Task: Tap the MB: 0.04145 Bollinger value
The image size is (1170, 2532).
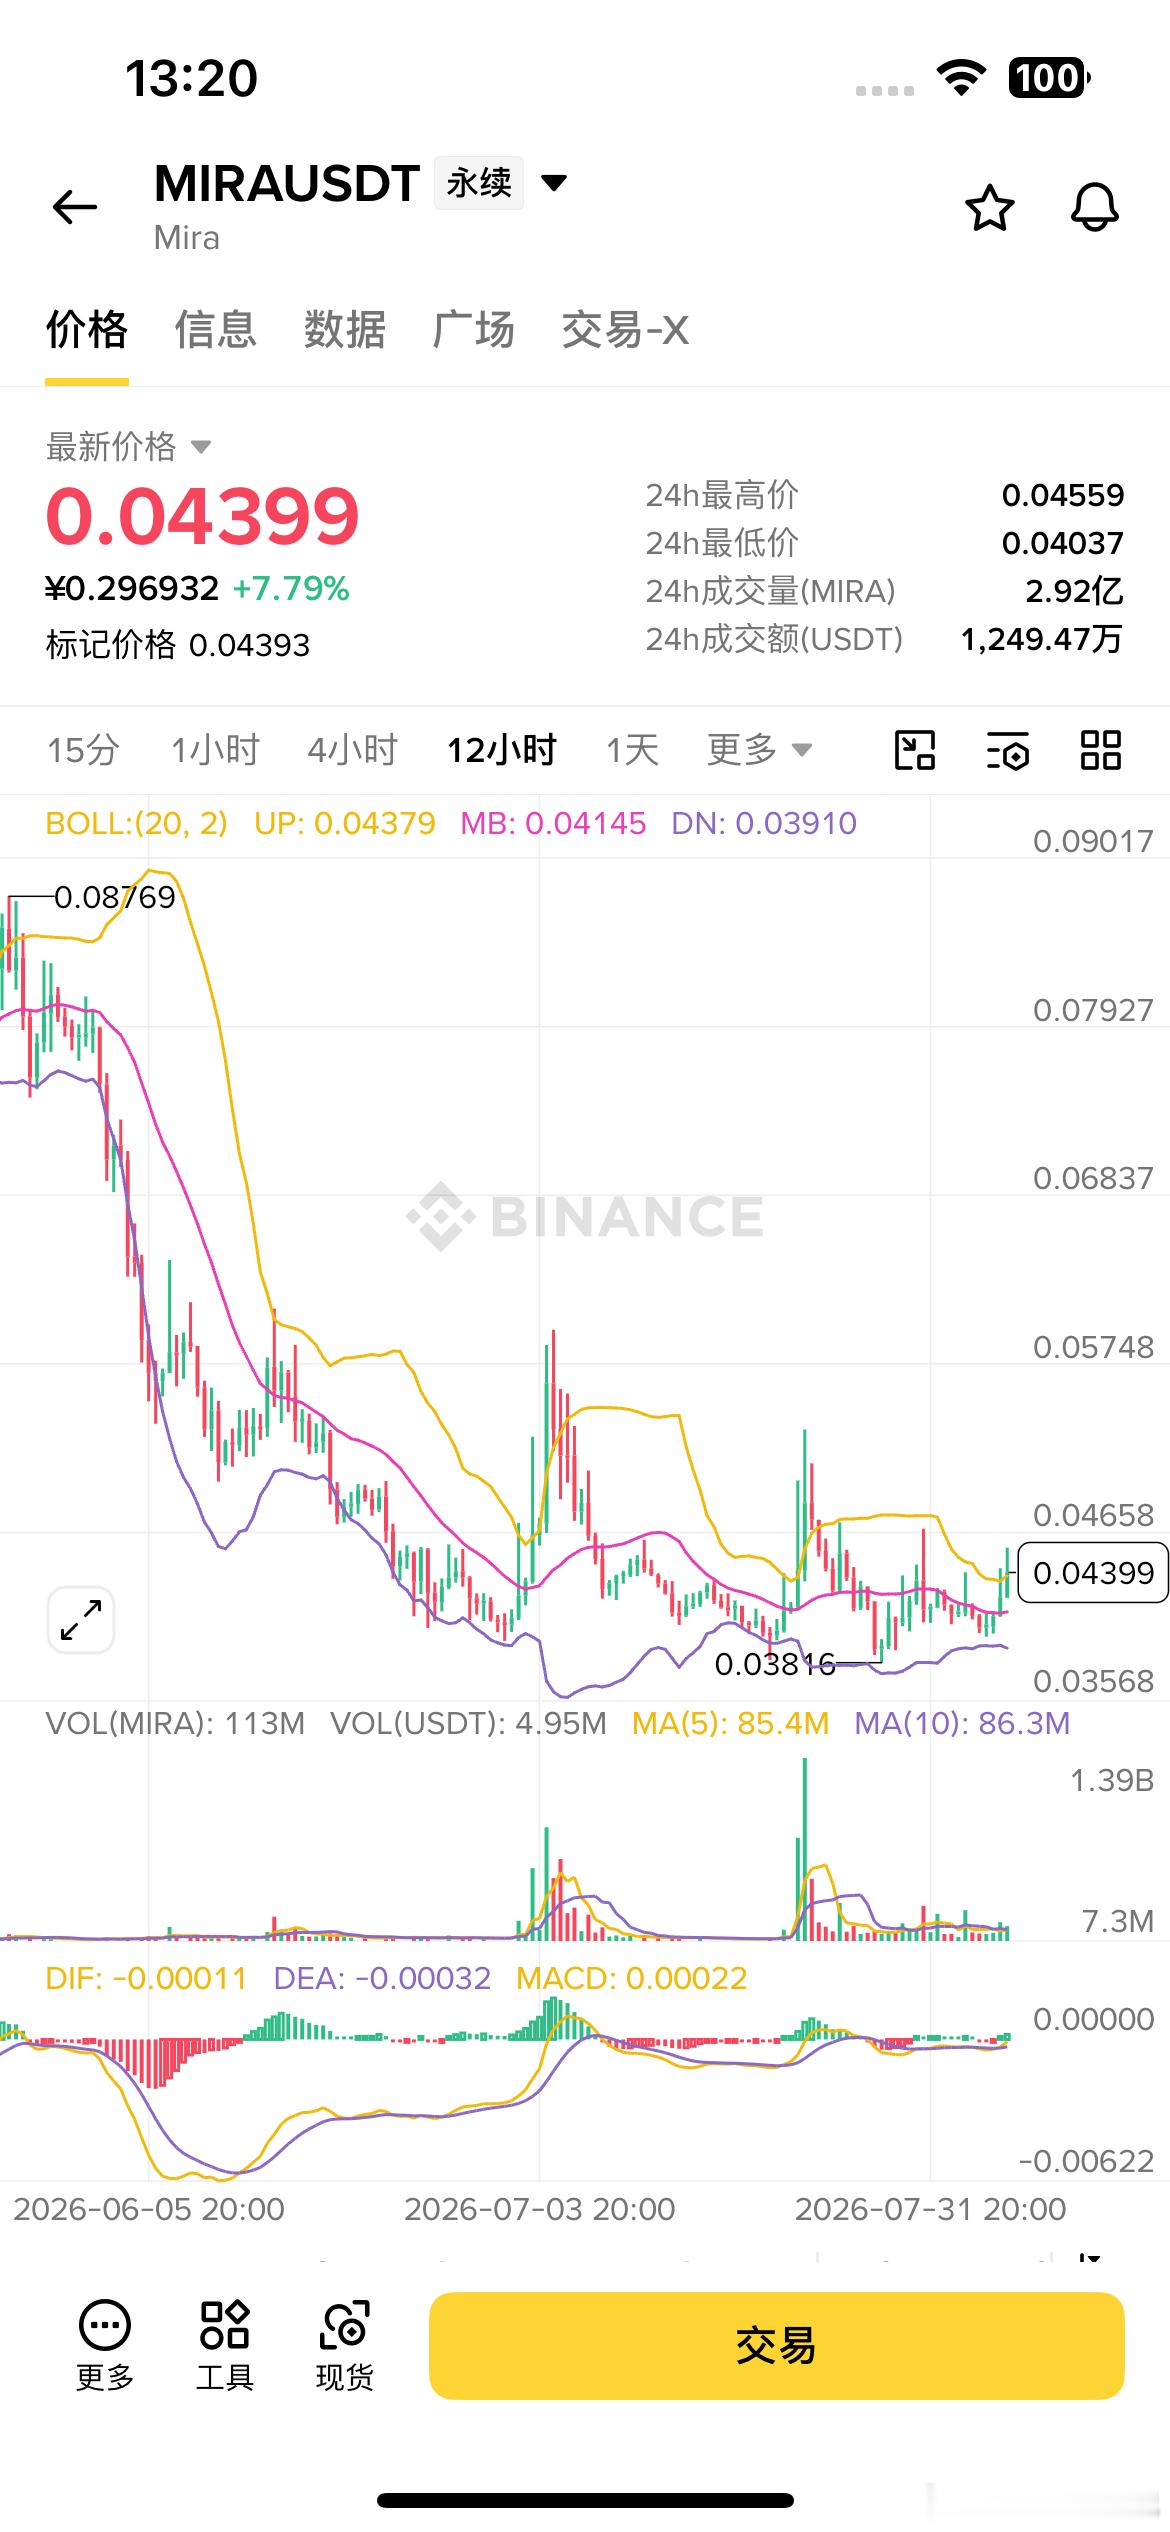Action: coord(553,823)
